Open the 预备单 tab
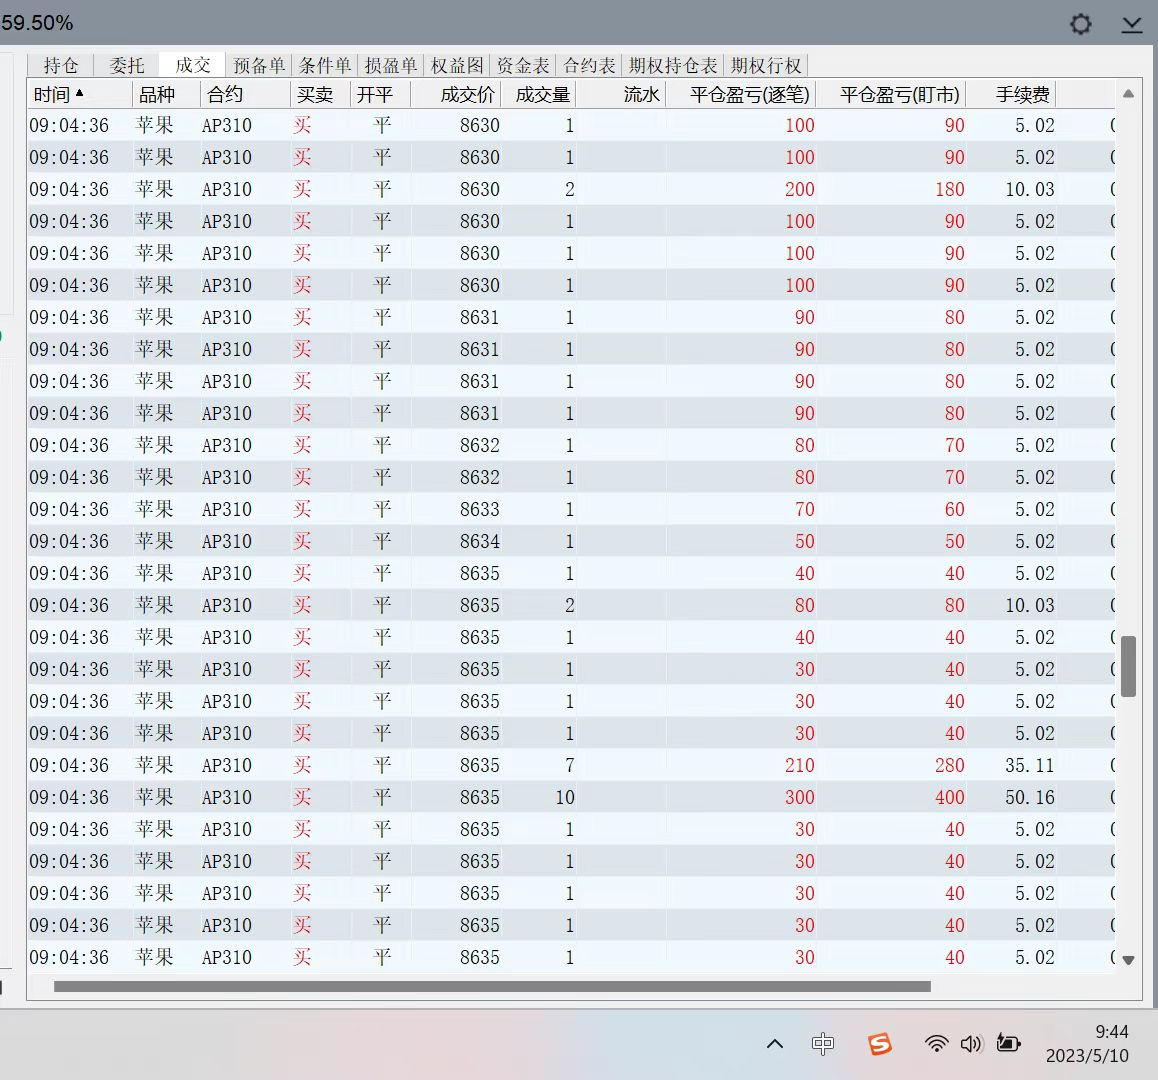1158x1080 pixels. point(258,66)
